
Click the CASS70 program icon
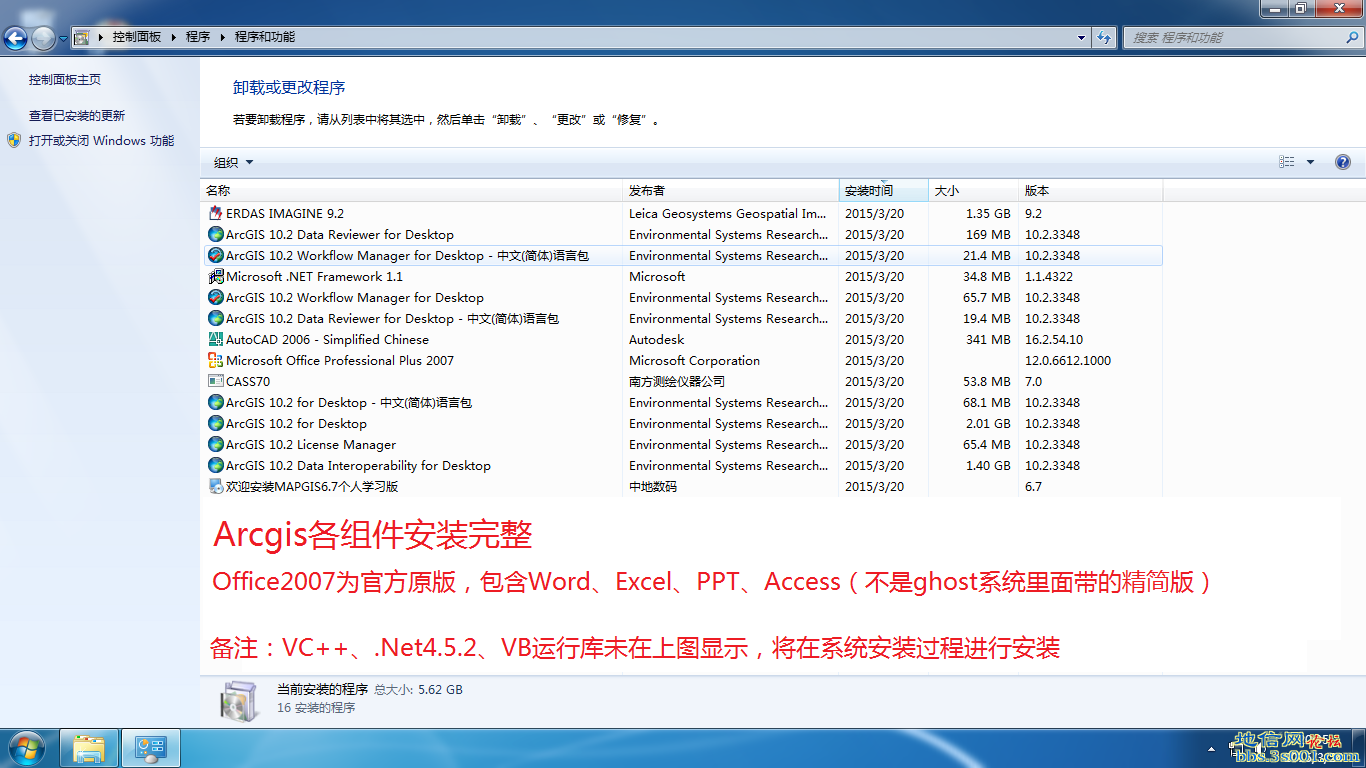(215, 381)
